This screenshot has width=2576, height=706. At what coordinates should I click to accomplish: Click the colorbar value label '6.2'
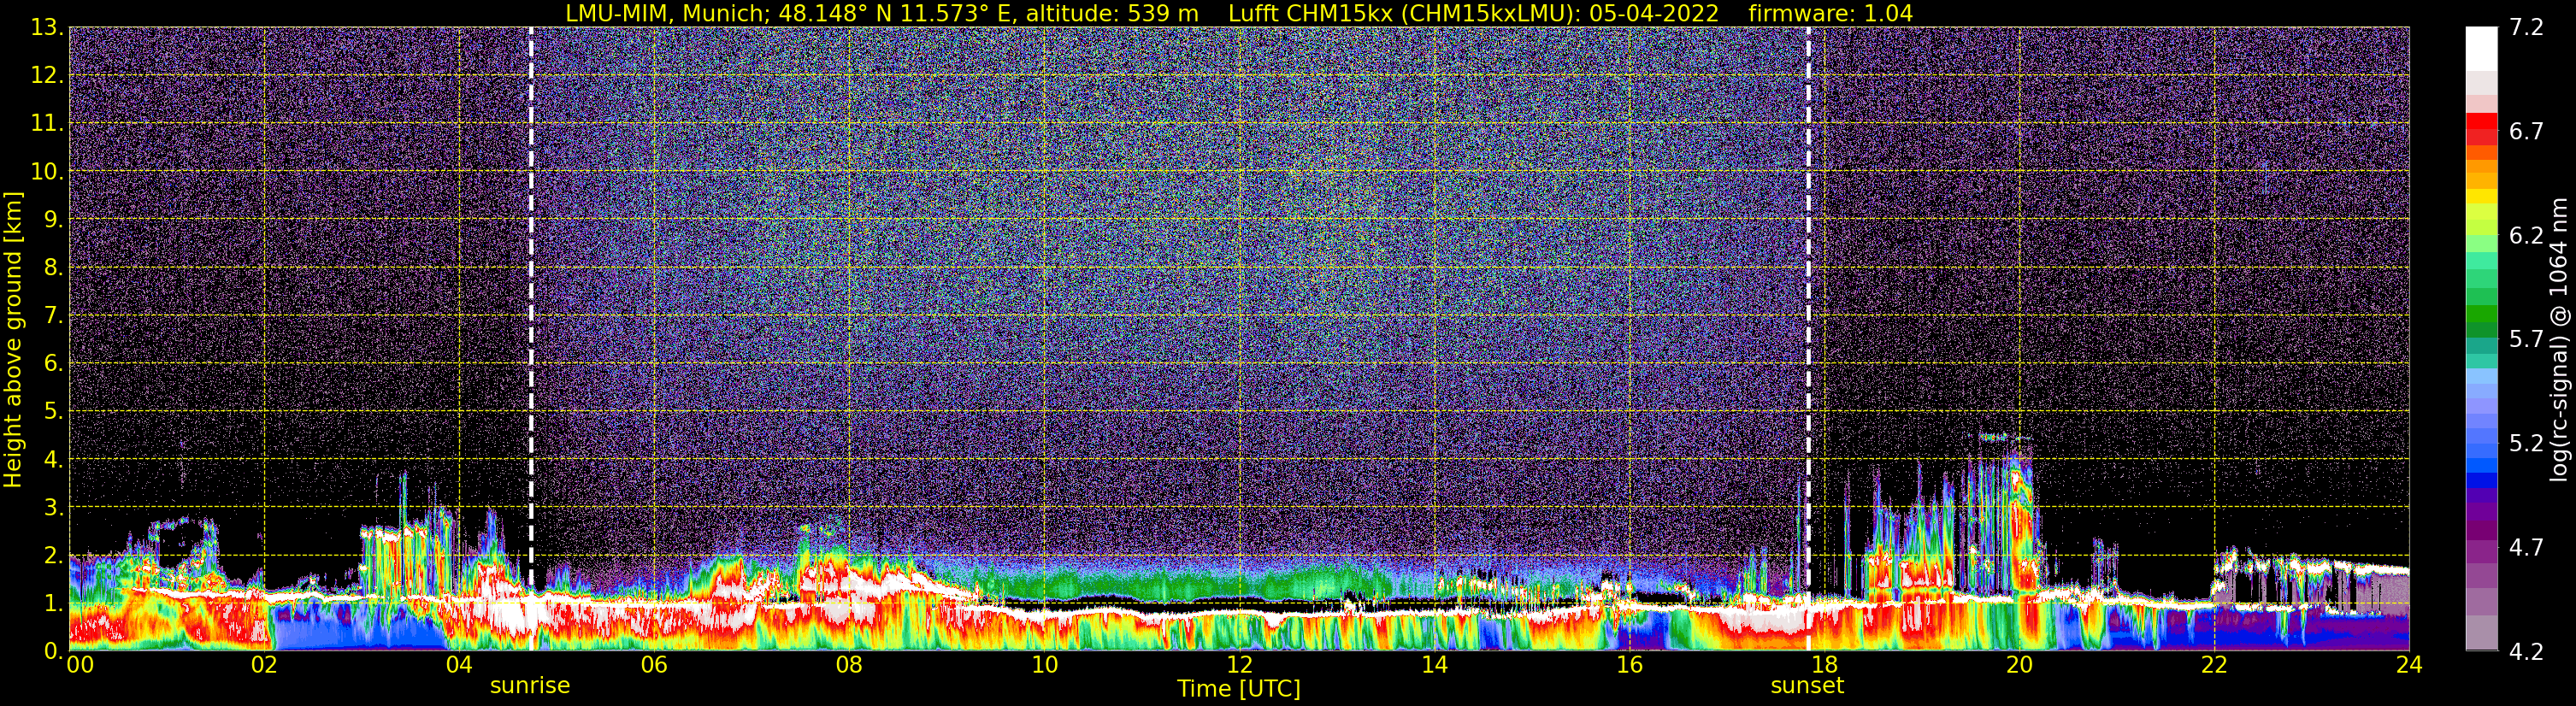pyautogui.click(x=2526, y=236)
